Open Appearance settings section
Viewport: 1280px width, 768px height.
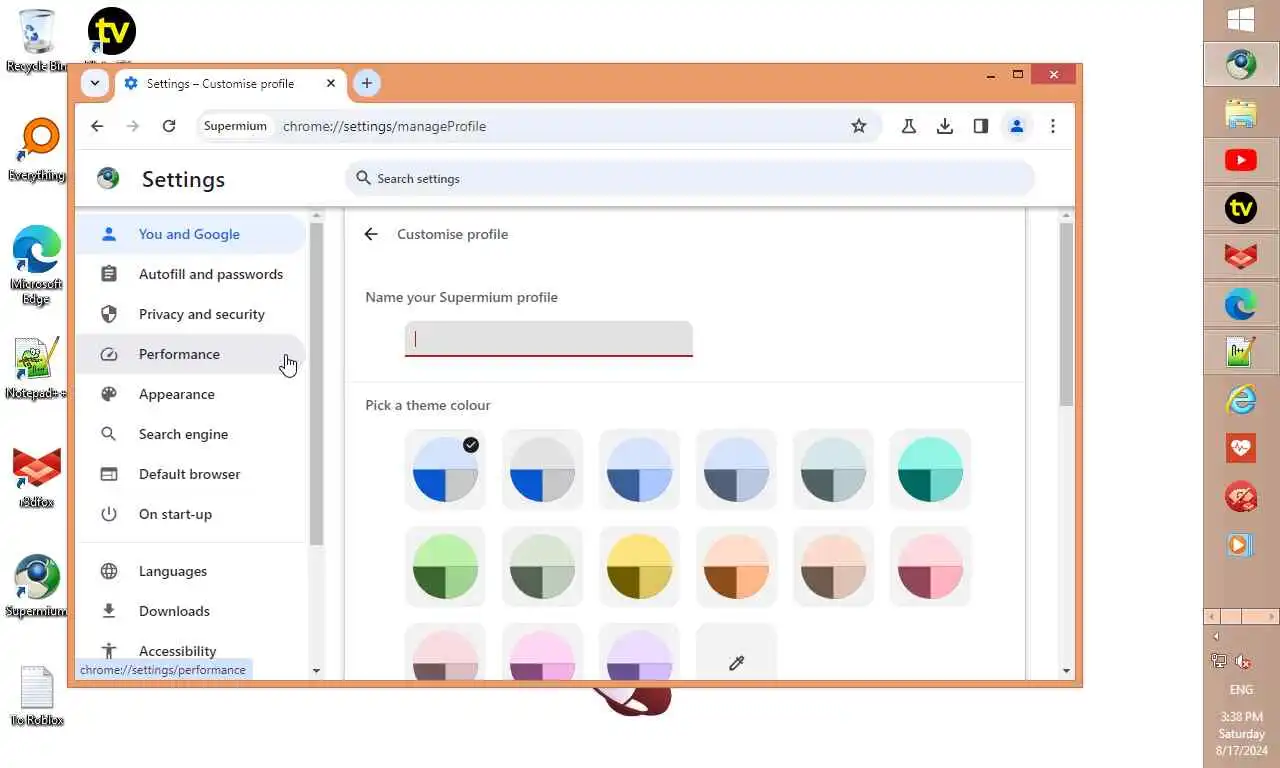pyautogui.click(x=190, y=394)
